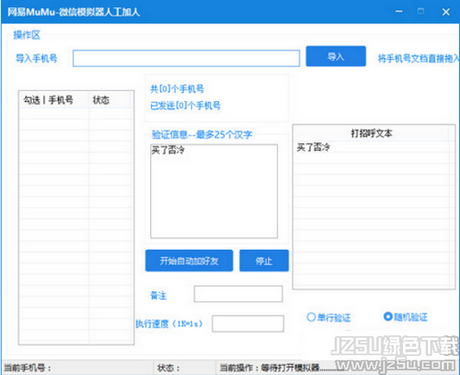The image size is (460, 375).
Task: Click the 已发送[0]个手机号 sent count label
Action: coord(185,106)
